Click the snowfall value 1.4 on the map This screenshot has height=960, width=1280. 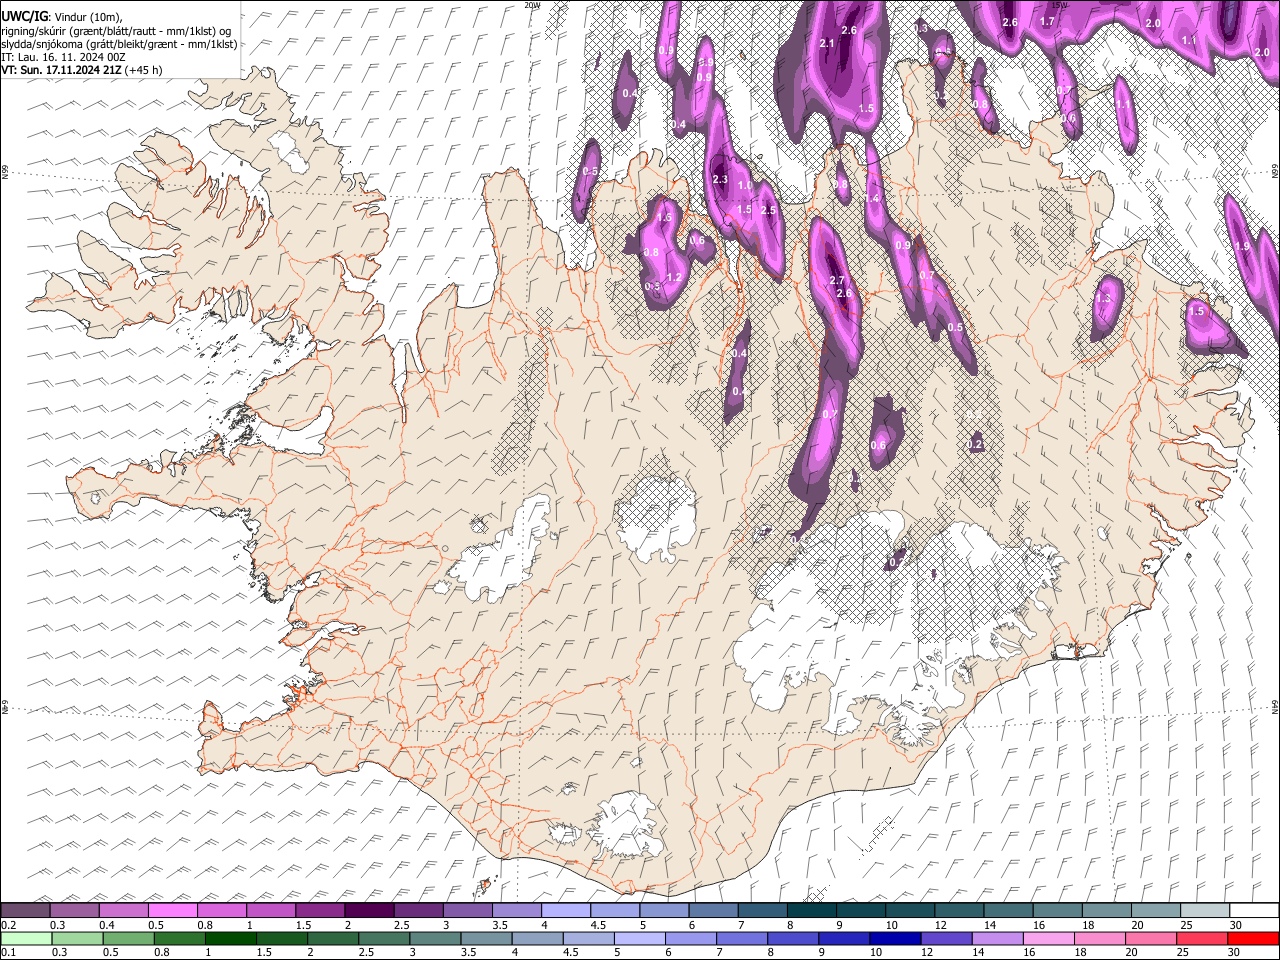click(872, 198)
